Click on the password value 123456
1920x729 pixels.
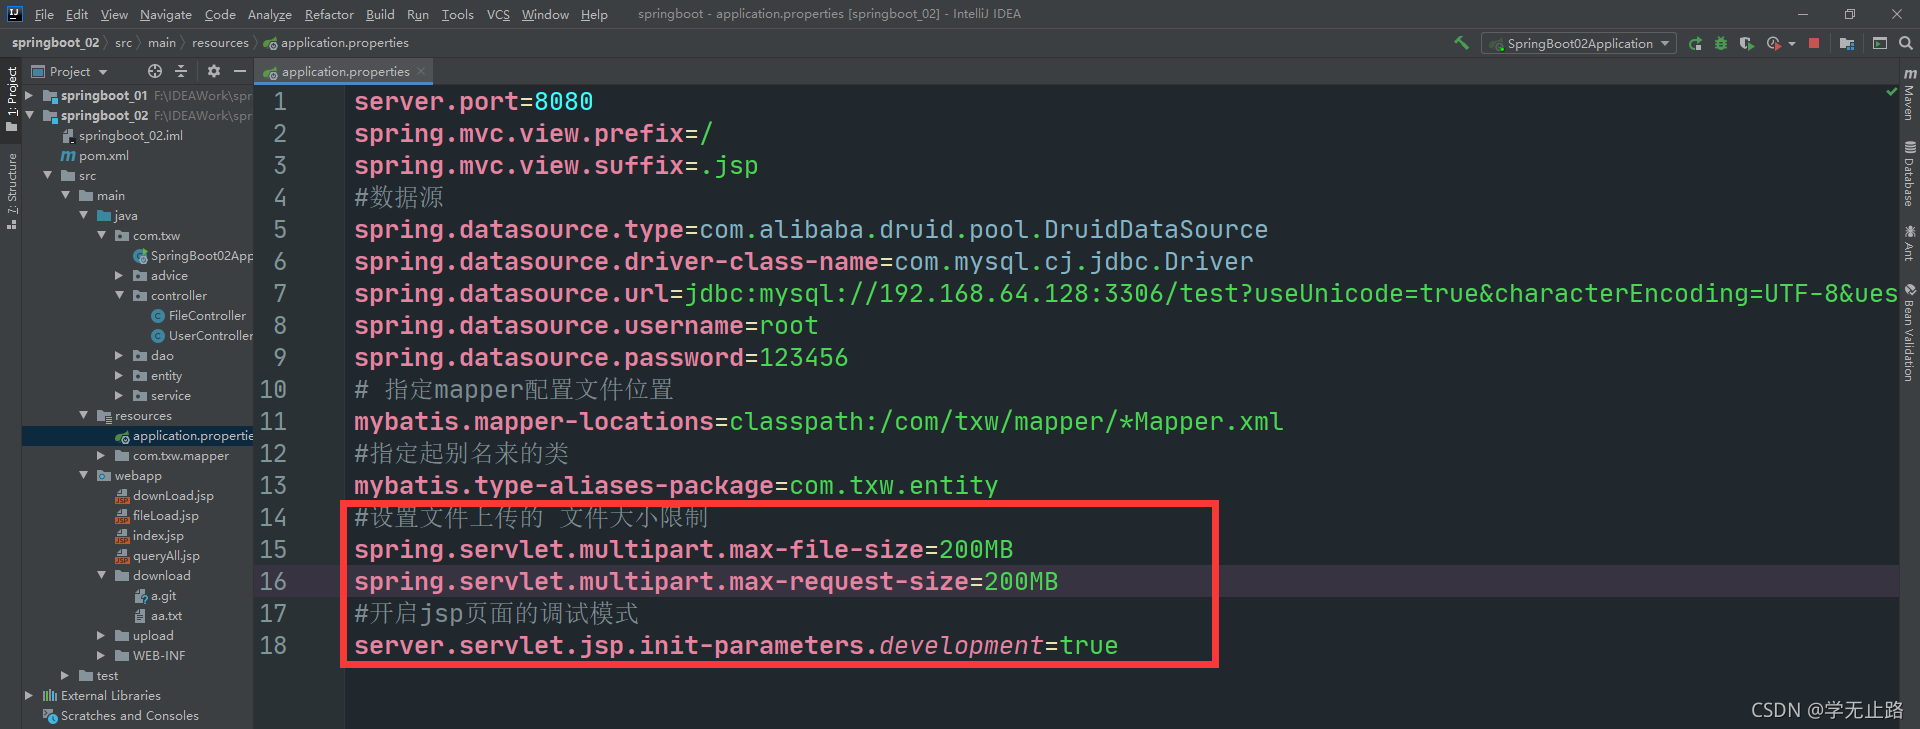803,357
